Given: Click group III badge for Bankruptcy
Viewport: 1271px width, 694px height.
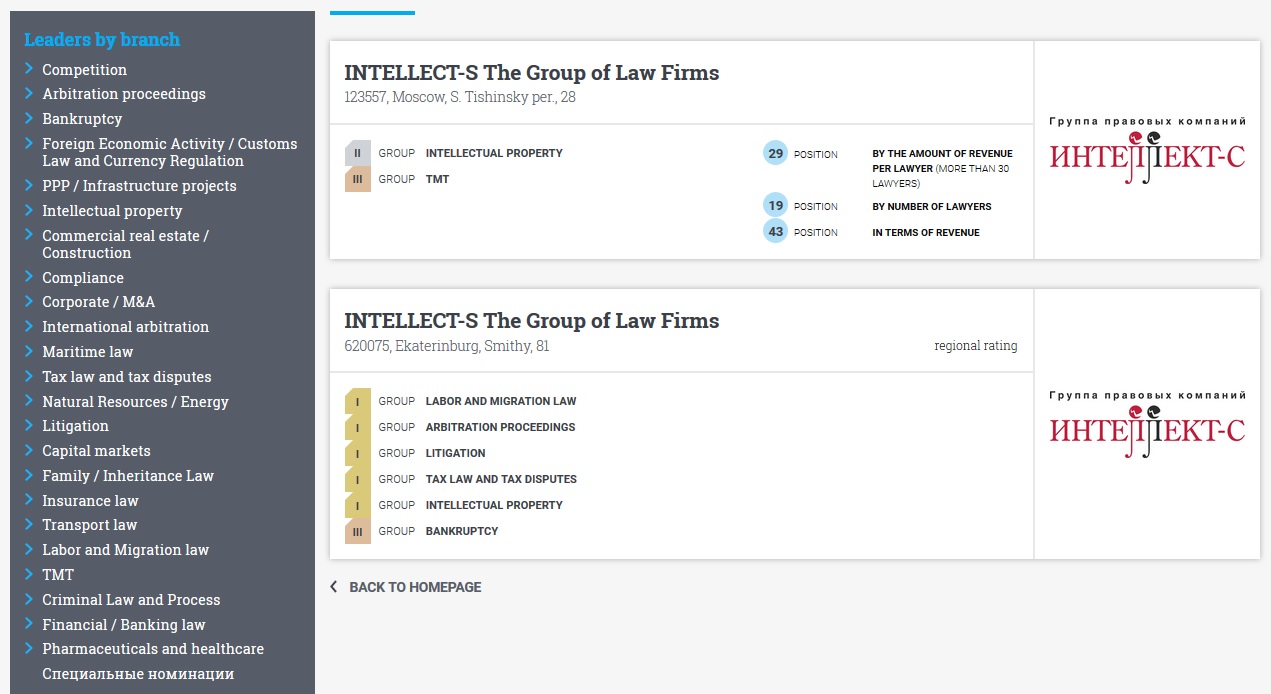Looking at the screenshot, I should (x=358, y=531).
